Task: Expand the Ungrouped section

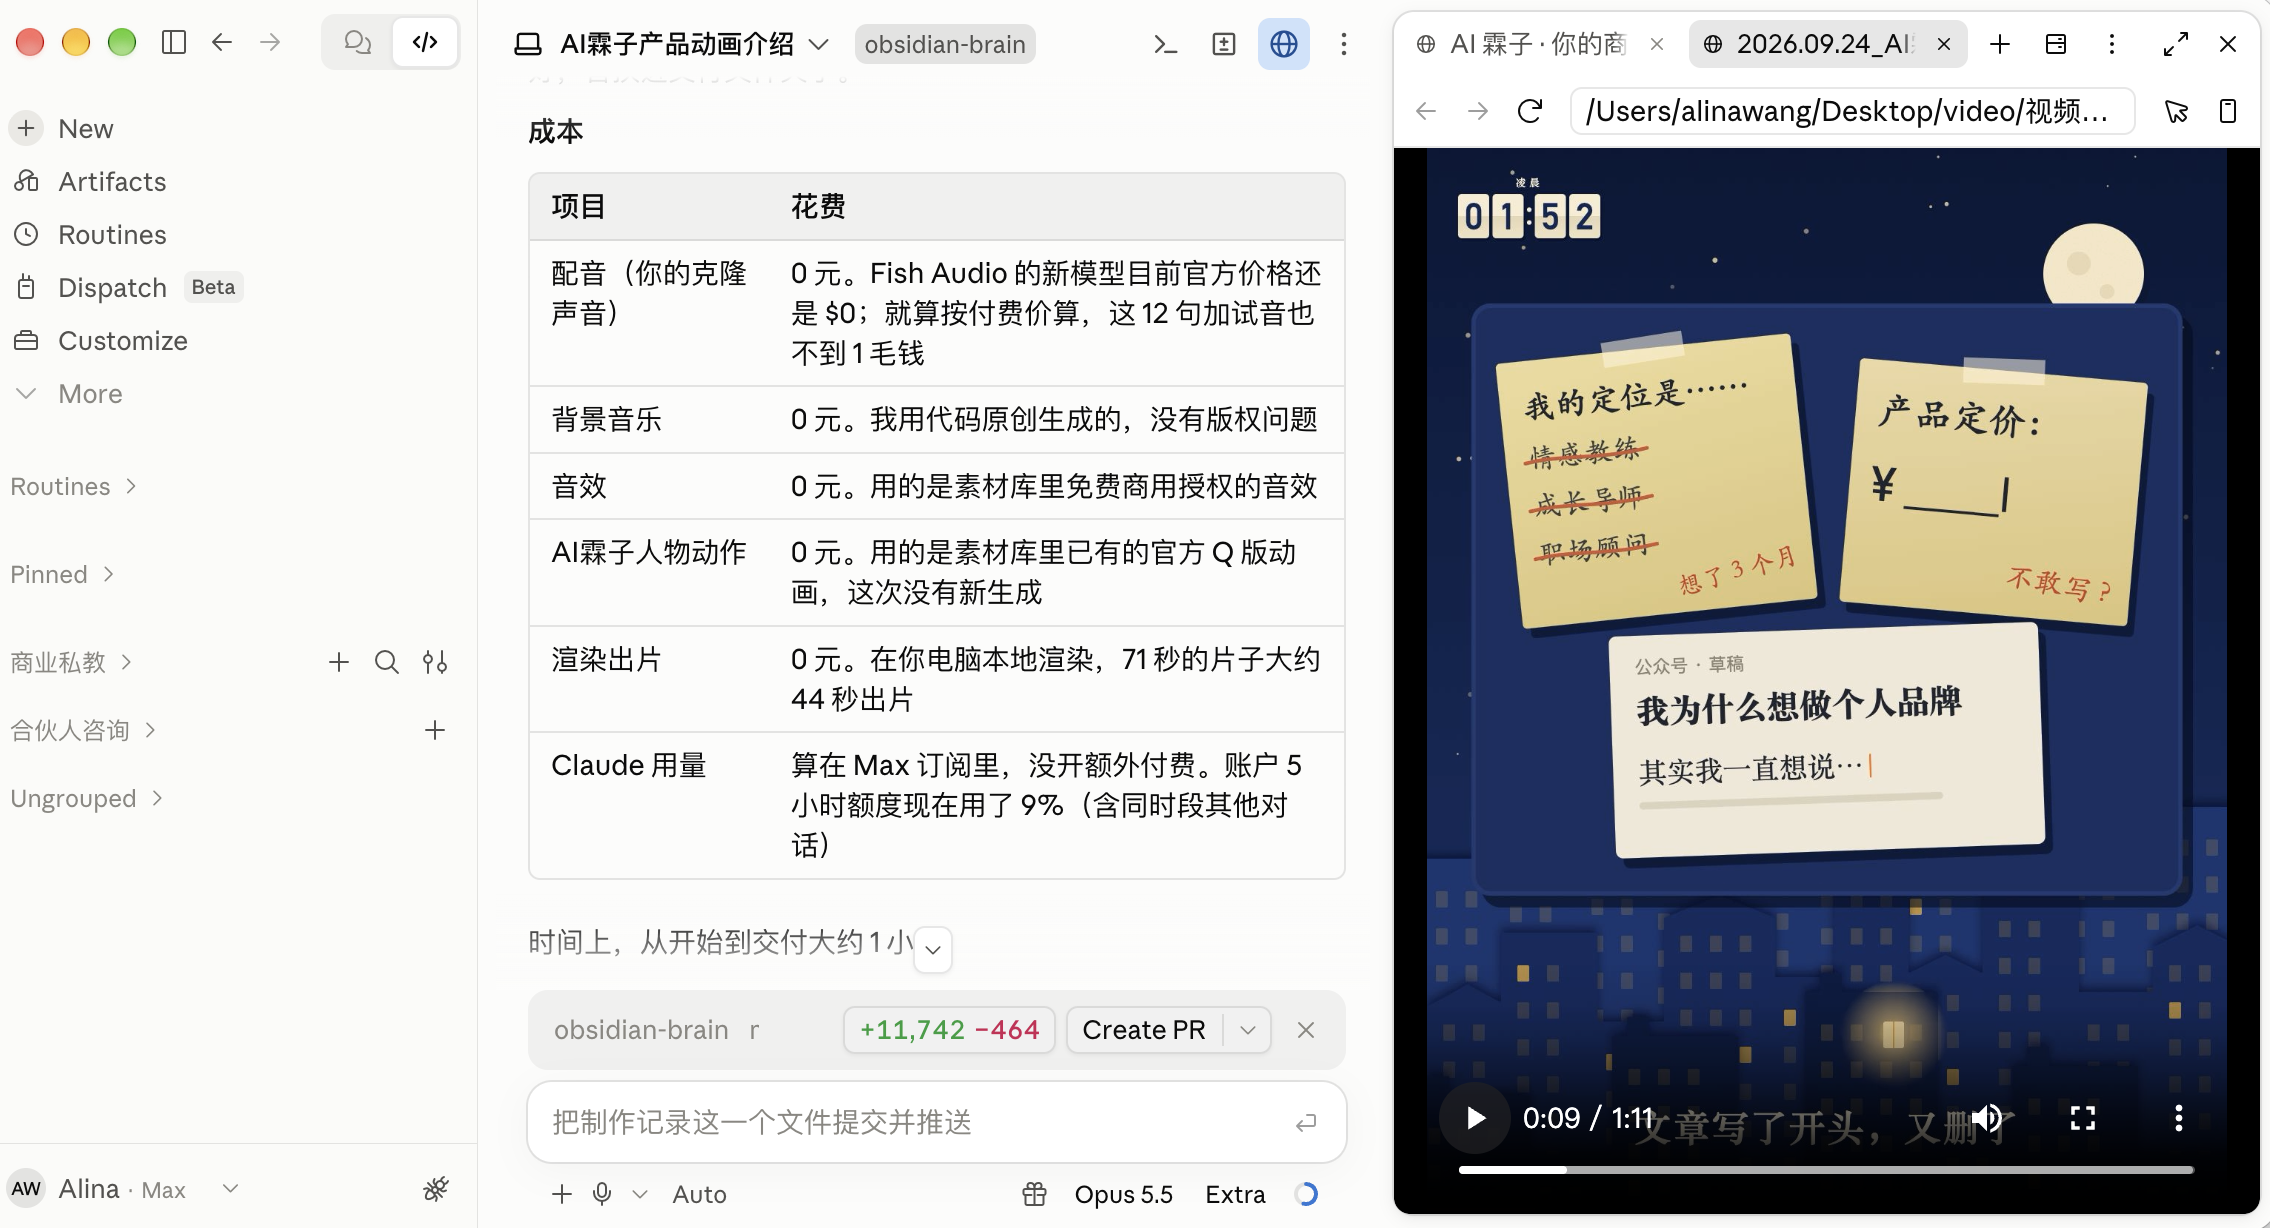Action: point(86,798)
